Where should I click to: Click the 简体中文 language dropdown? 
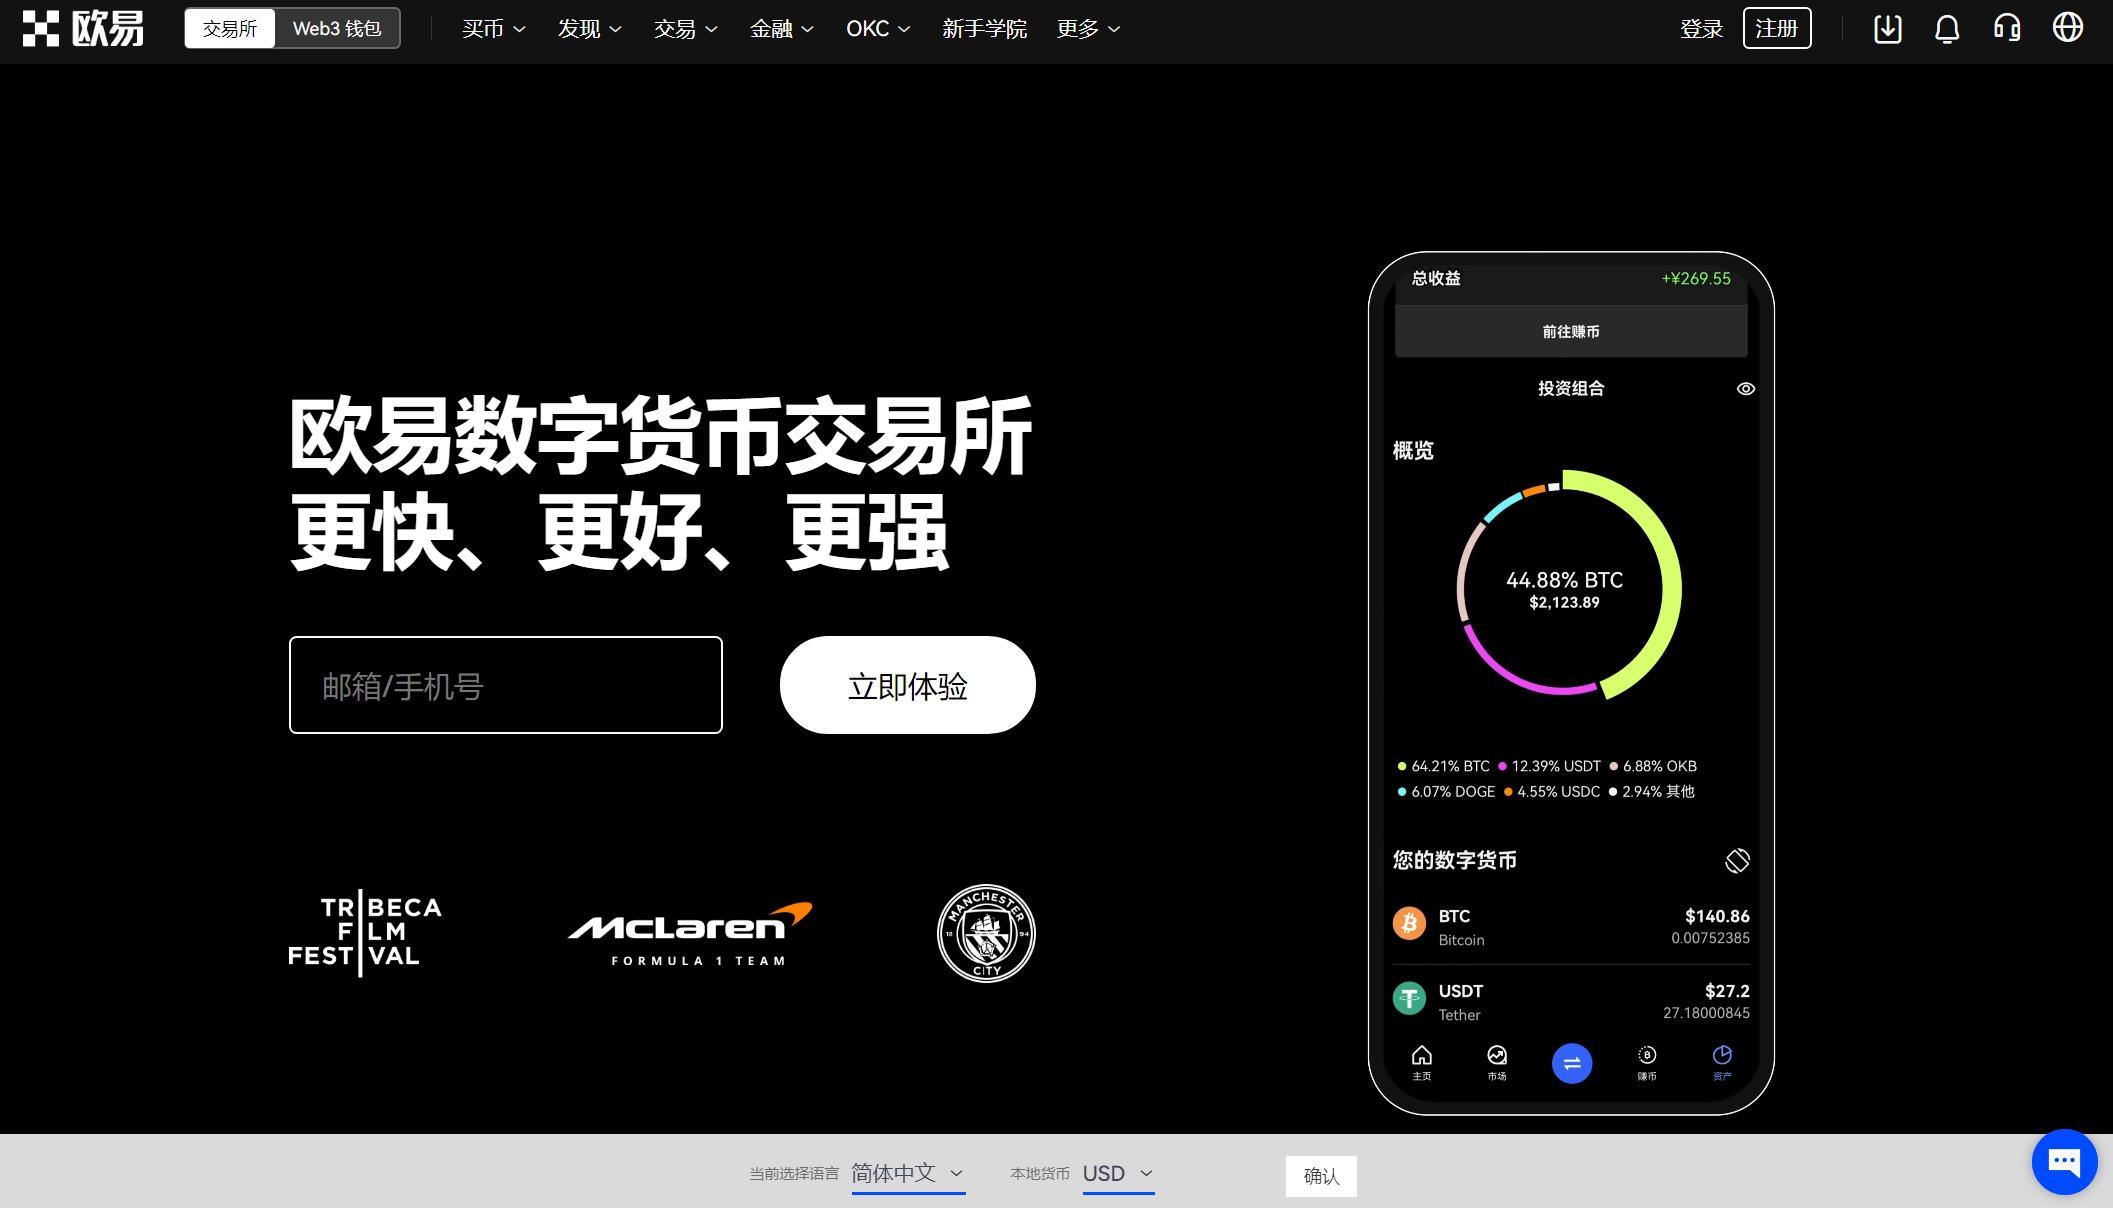tap(907, 1176)
